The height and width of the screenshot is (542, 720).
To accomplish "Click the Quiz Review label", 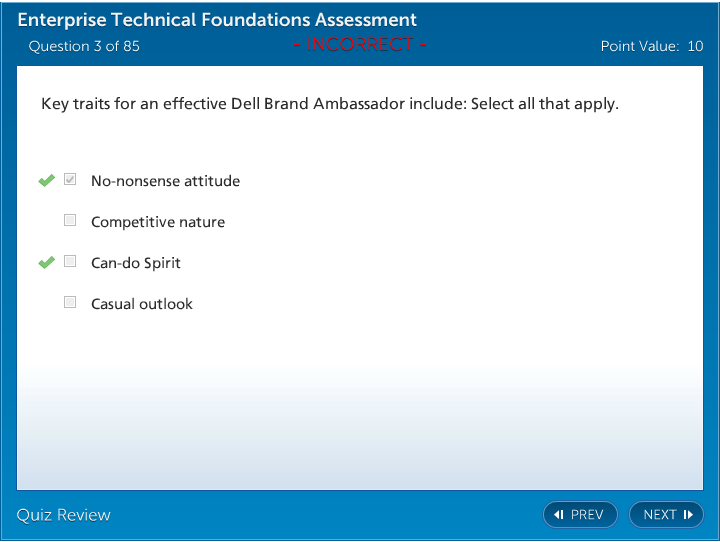I will tap(64, 515).
